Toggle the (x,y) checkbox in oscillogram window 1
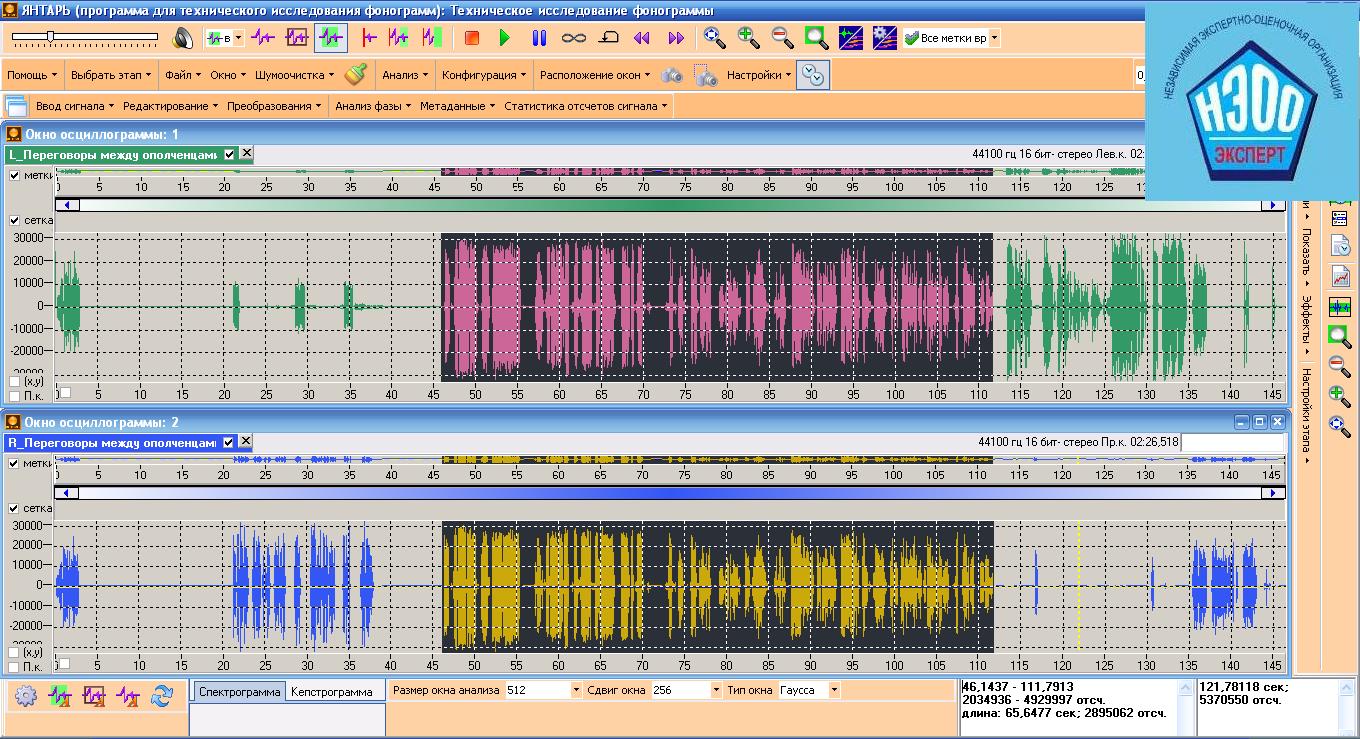The height and width of the screenshot is (739, 1360). tap(14, 381)
